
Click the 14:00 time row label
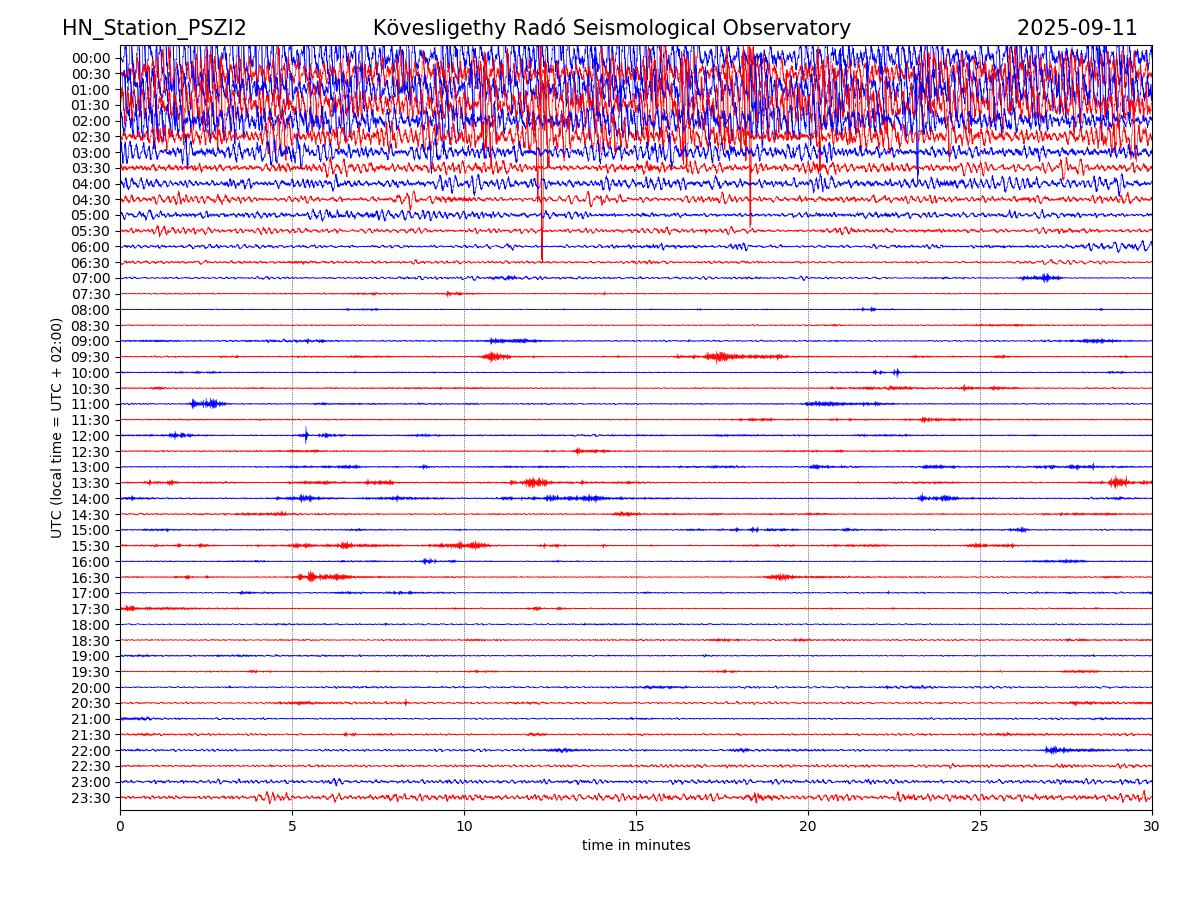pos(91,499)
